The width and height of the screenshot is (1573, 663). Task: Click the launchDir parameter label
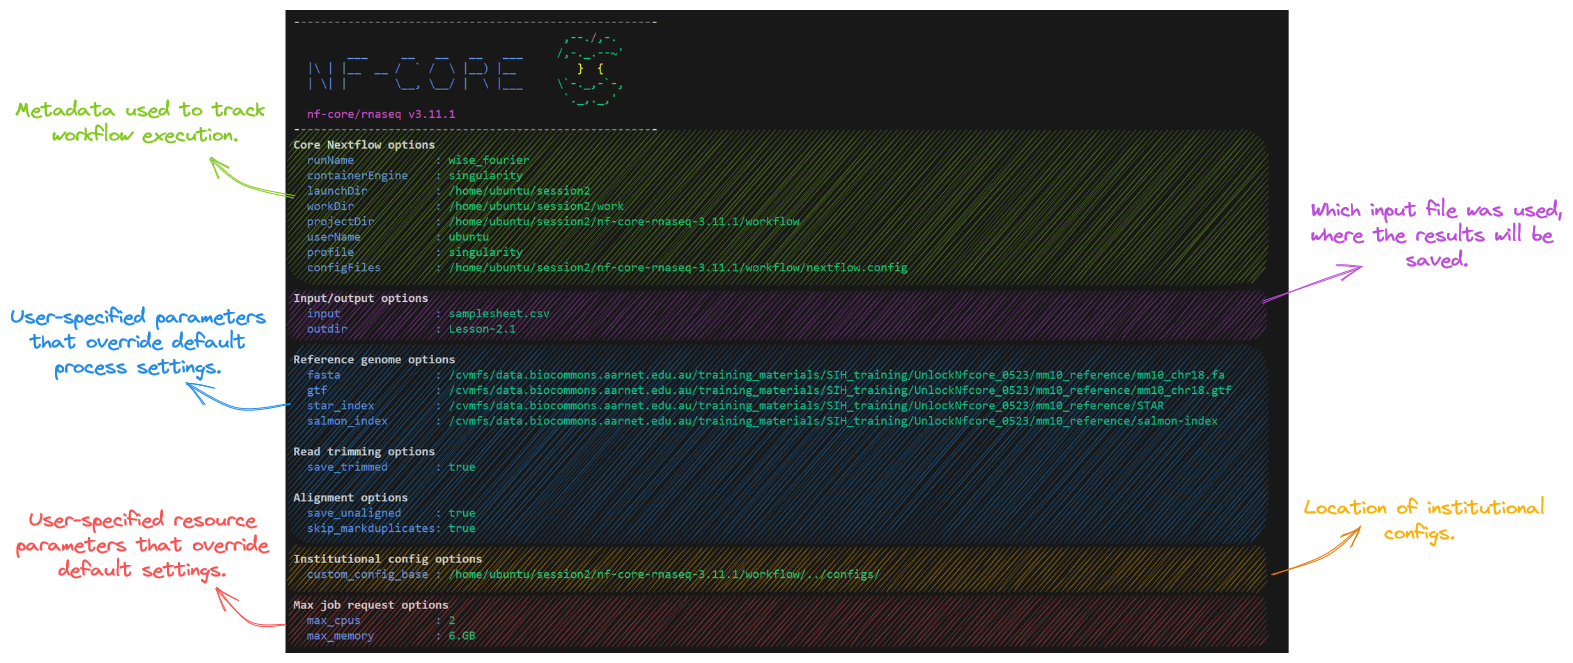point(337,191)
